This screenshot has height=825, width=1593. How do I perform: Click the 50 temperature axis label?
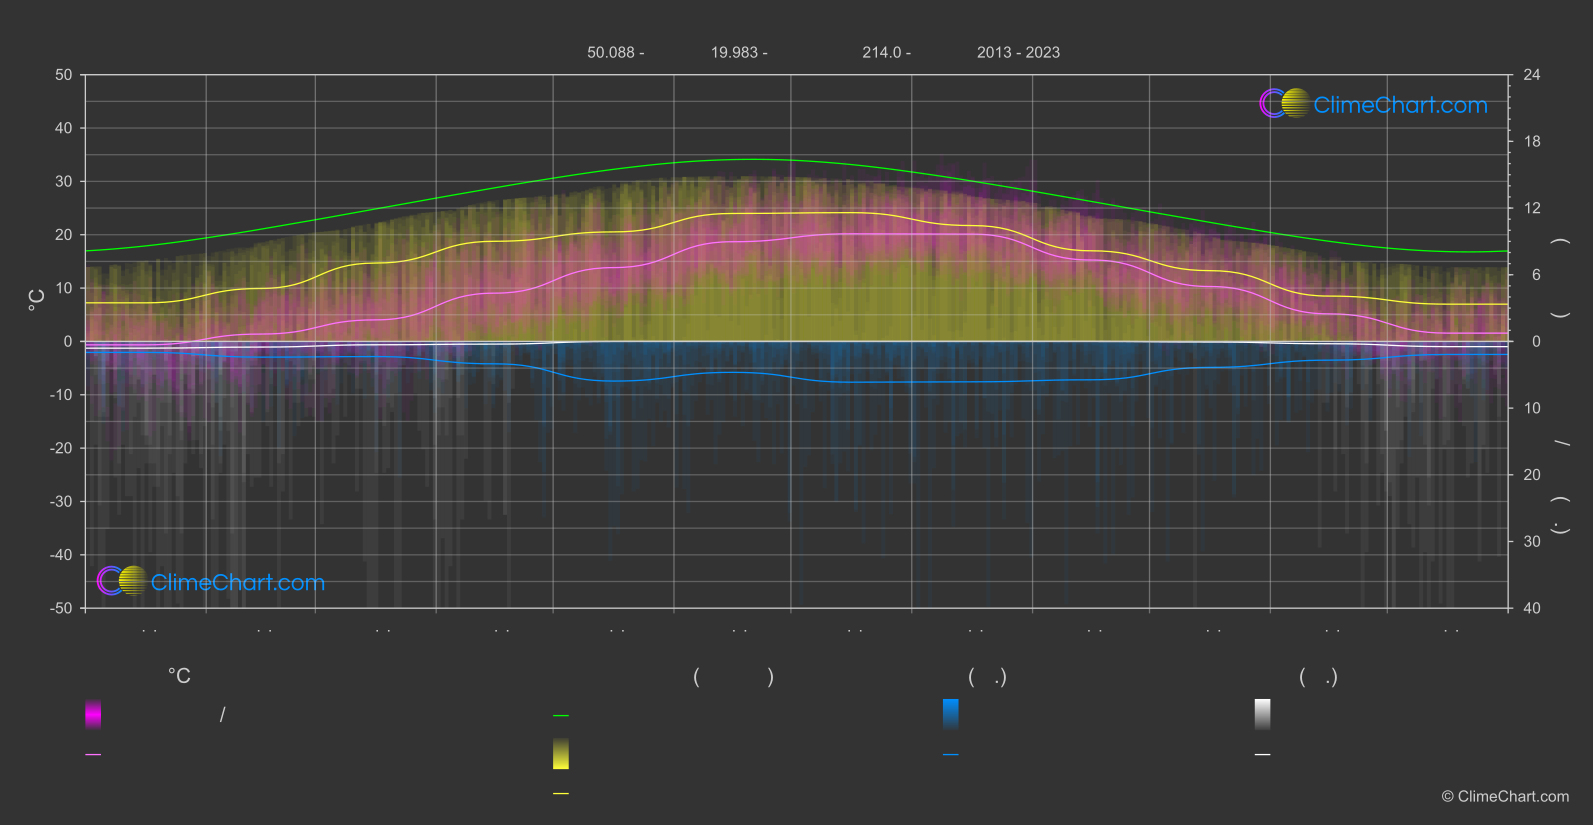[x=64, y=75]
